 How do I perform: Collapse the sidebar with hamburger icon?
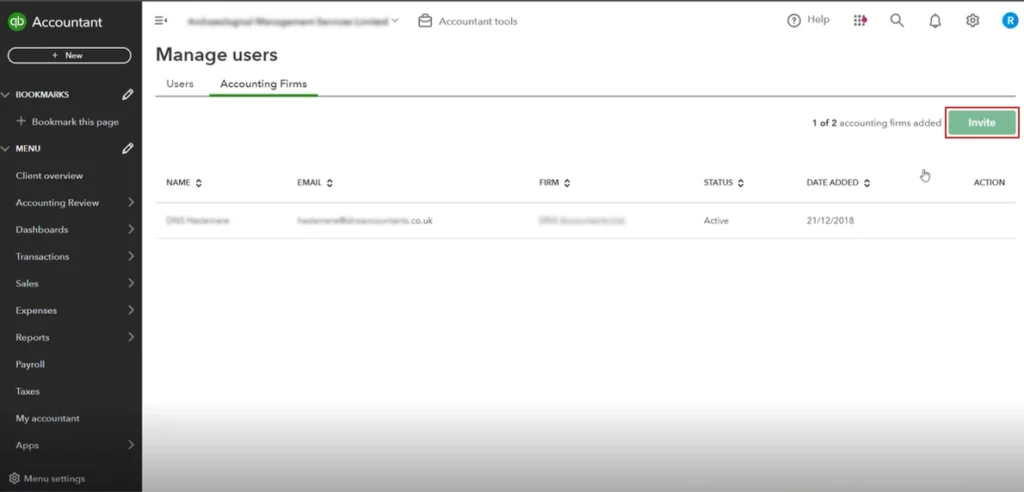tap(161, 21)
